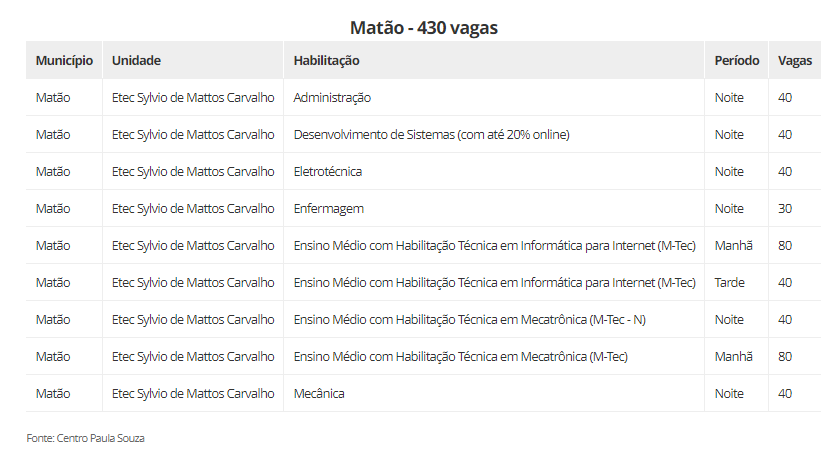Select the Eletrotécnica course cell
838x460 pixels.
(327, 172)
